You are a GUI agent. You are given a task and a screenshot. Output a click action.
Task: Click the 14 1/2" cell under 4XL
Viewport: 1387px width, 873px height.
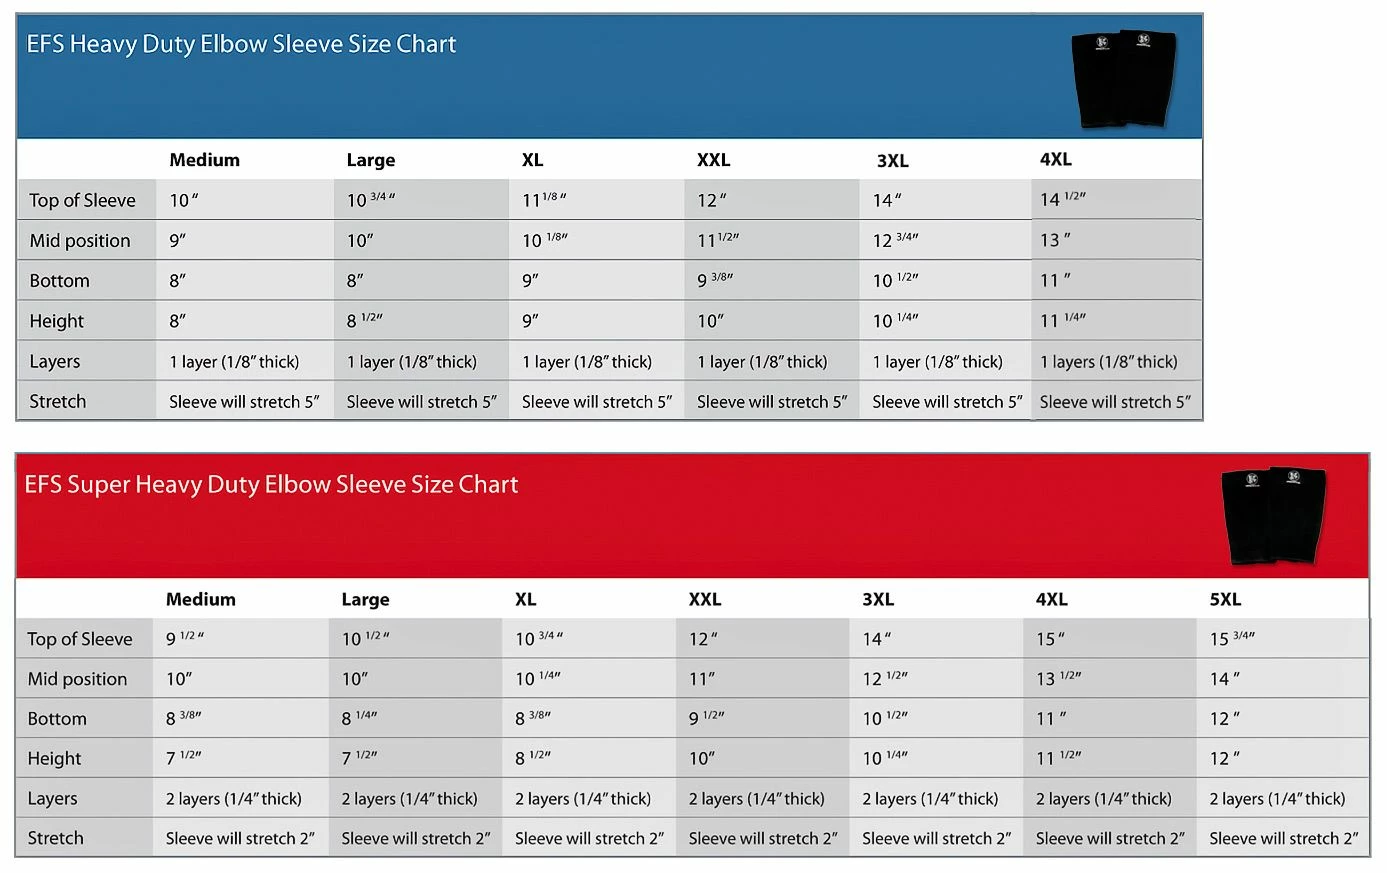[x=1062, y=199]
